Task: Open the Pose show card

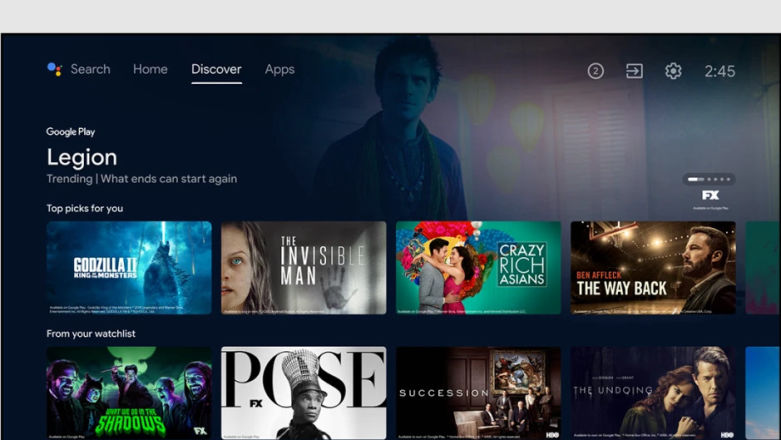Action: [304, 393]
